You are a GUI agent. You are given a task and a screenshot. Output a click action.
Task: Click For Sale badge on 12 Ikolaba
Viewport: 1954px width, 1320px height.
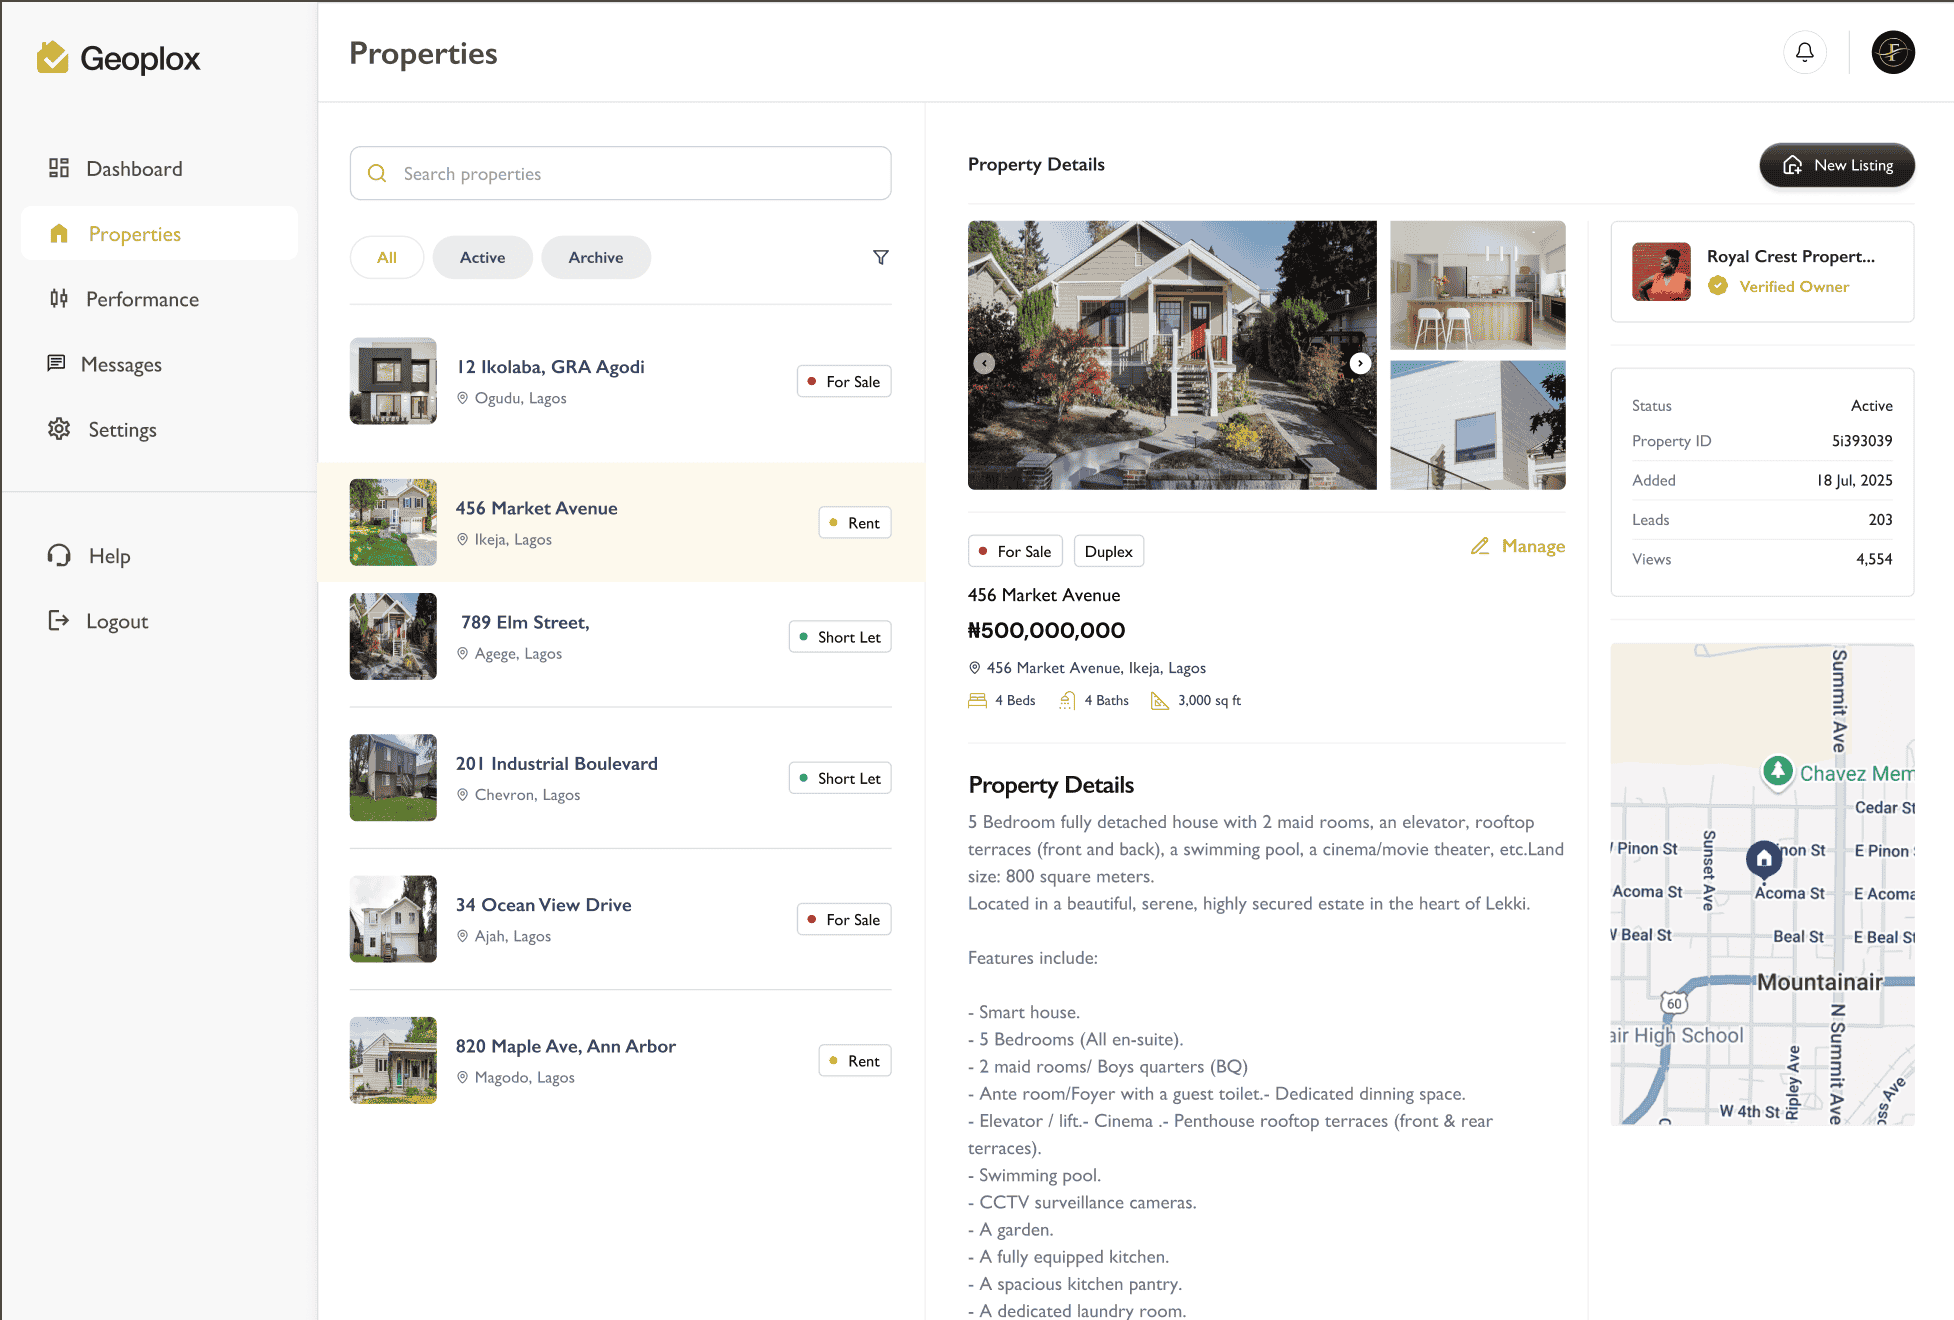point(844,381)
